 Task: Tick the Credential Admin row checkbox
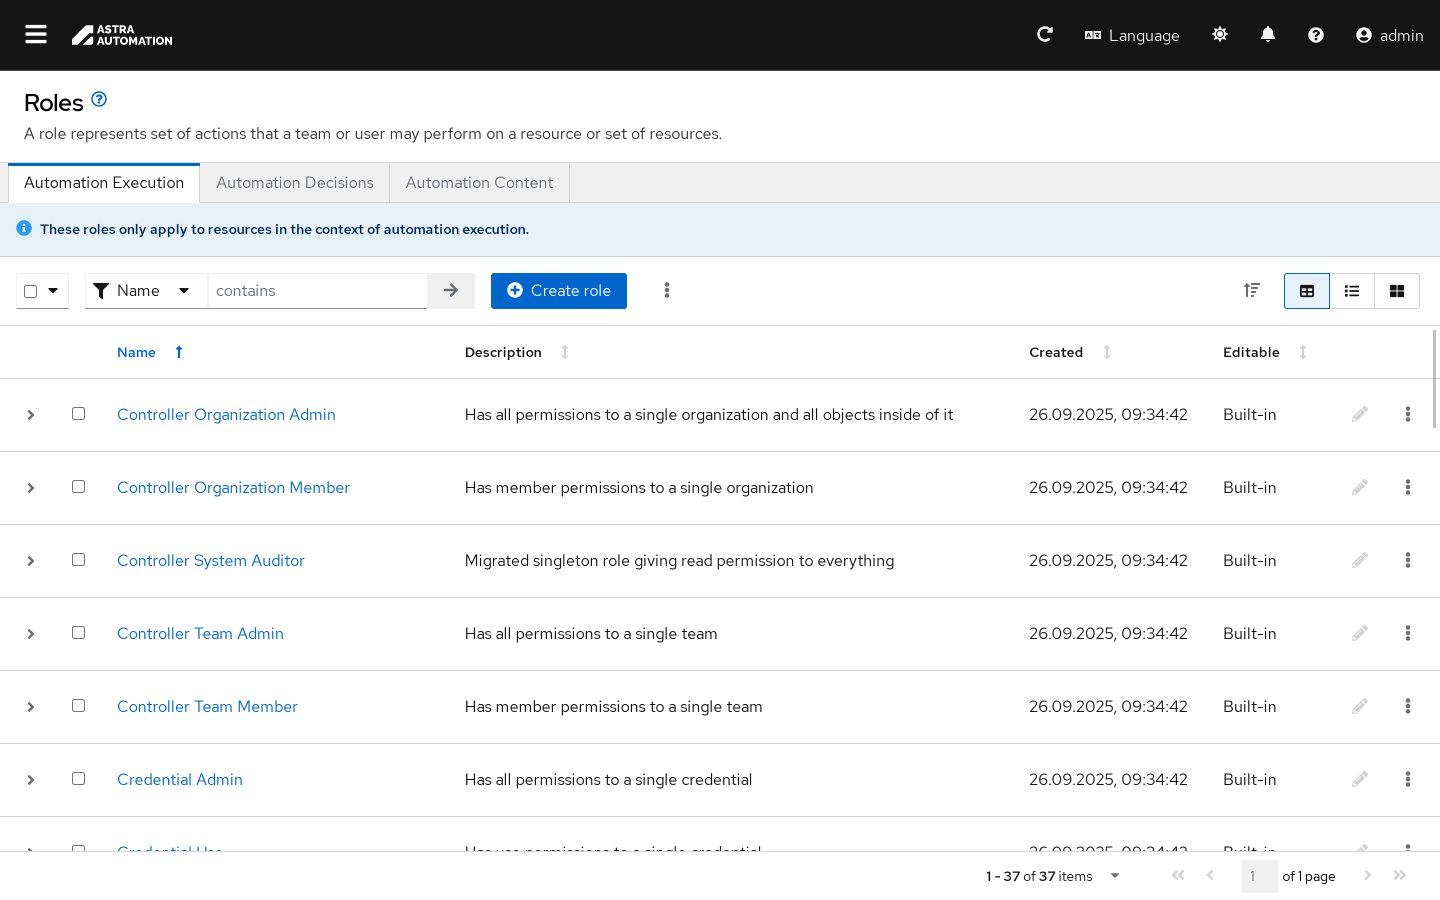coord(78,779)
